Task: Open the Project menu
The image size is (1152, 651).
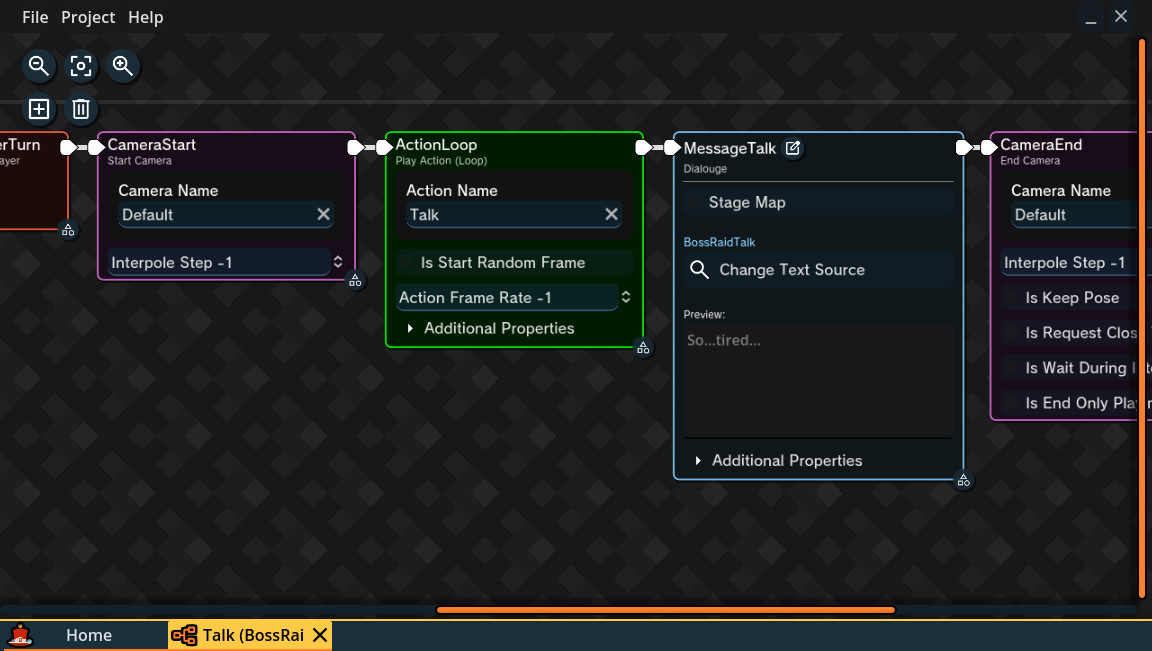Action: point(88,17)
